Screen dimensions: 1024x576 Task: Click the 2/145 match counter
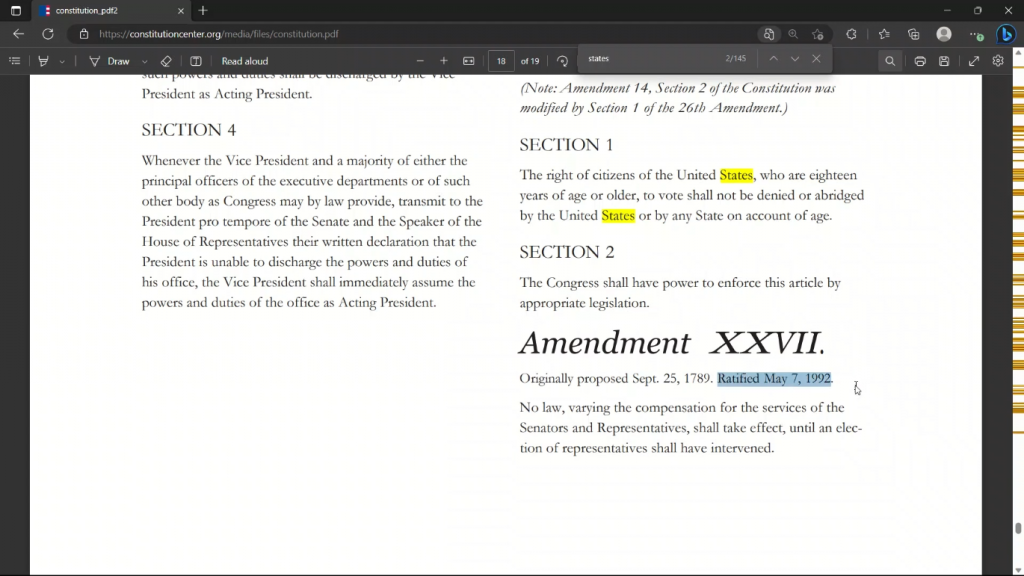[x=735, y=58]
